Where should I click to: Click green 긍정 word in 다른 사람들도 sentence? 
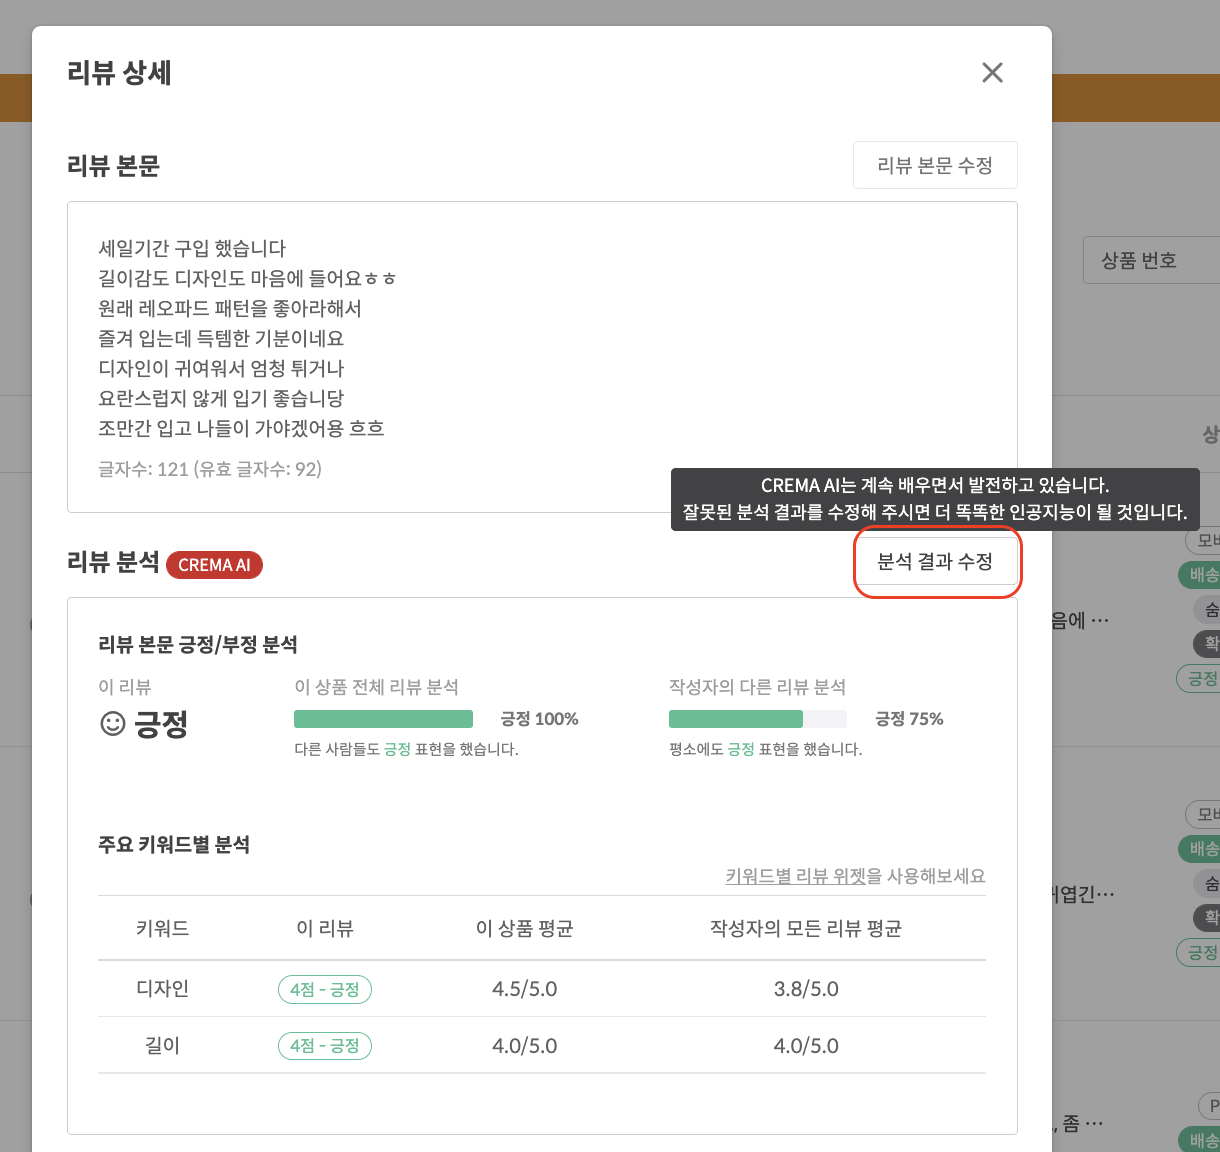coord(397,749)
